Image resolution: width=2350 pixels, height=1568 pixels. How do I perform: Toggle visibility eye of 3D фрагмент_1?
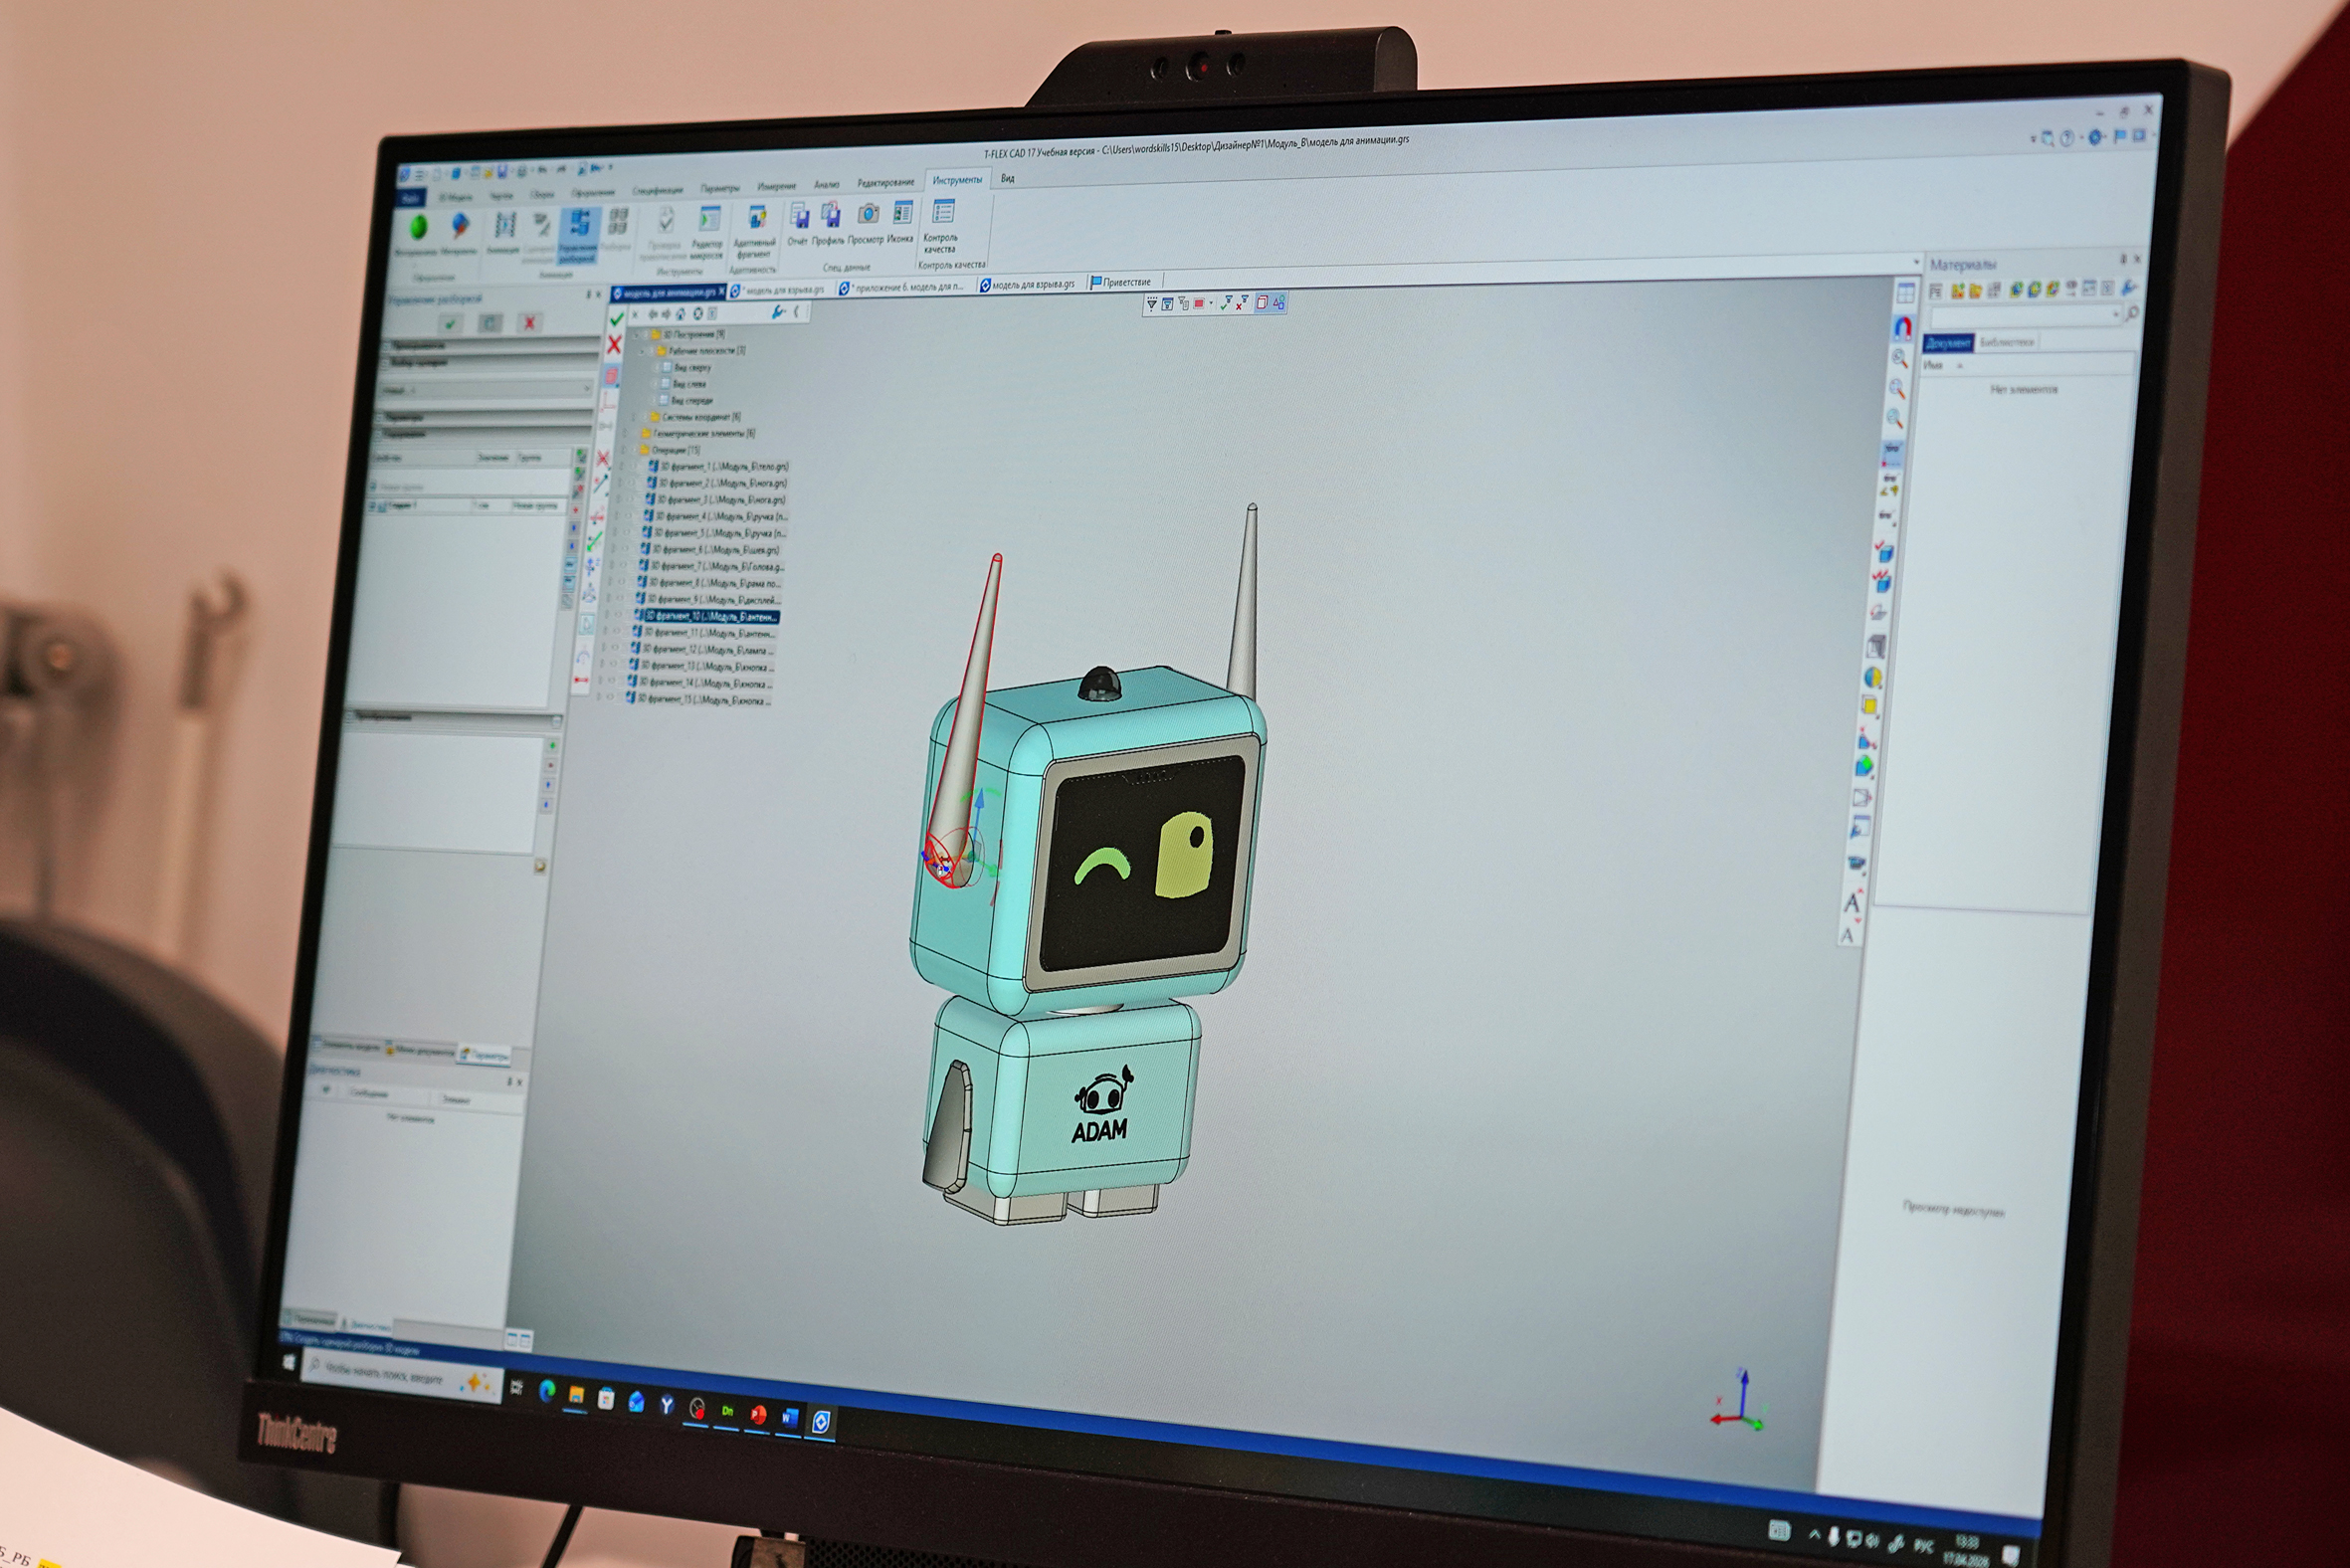pos(633,466)
